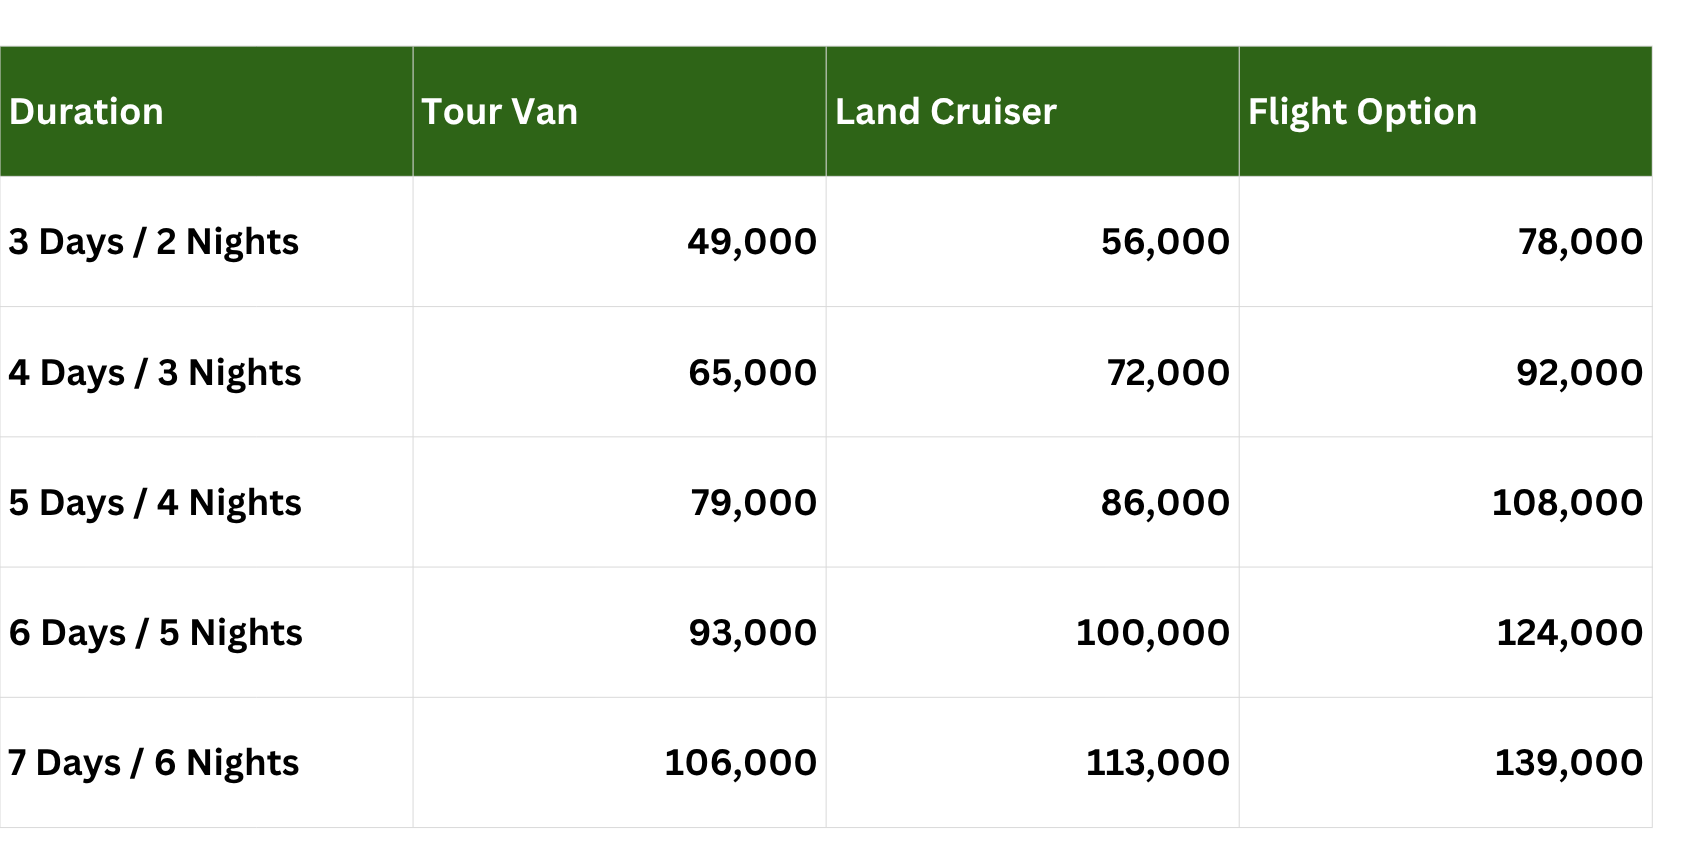Click the 3 Days / 2 Nights row label

pyautogui.click(x=154, y=242)
